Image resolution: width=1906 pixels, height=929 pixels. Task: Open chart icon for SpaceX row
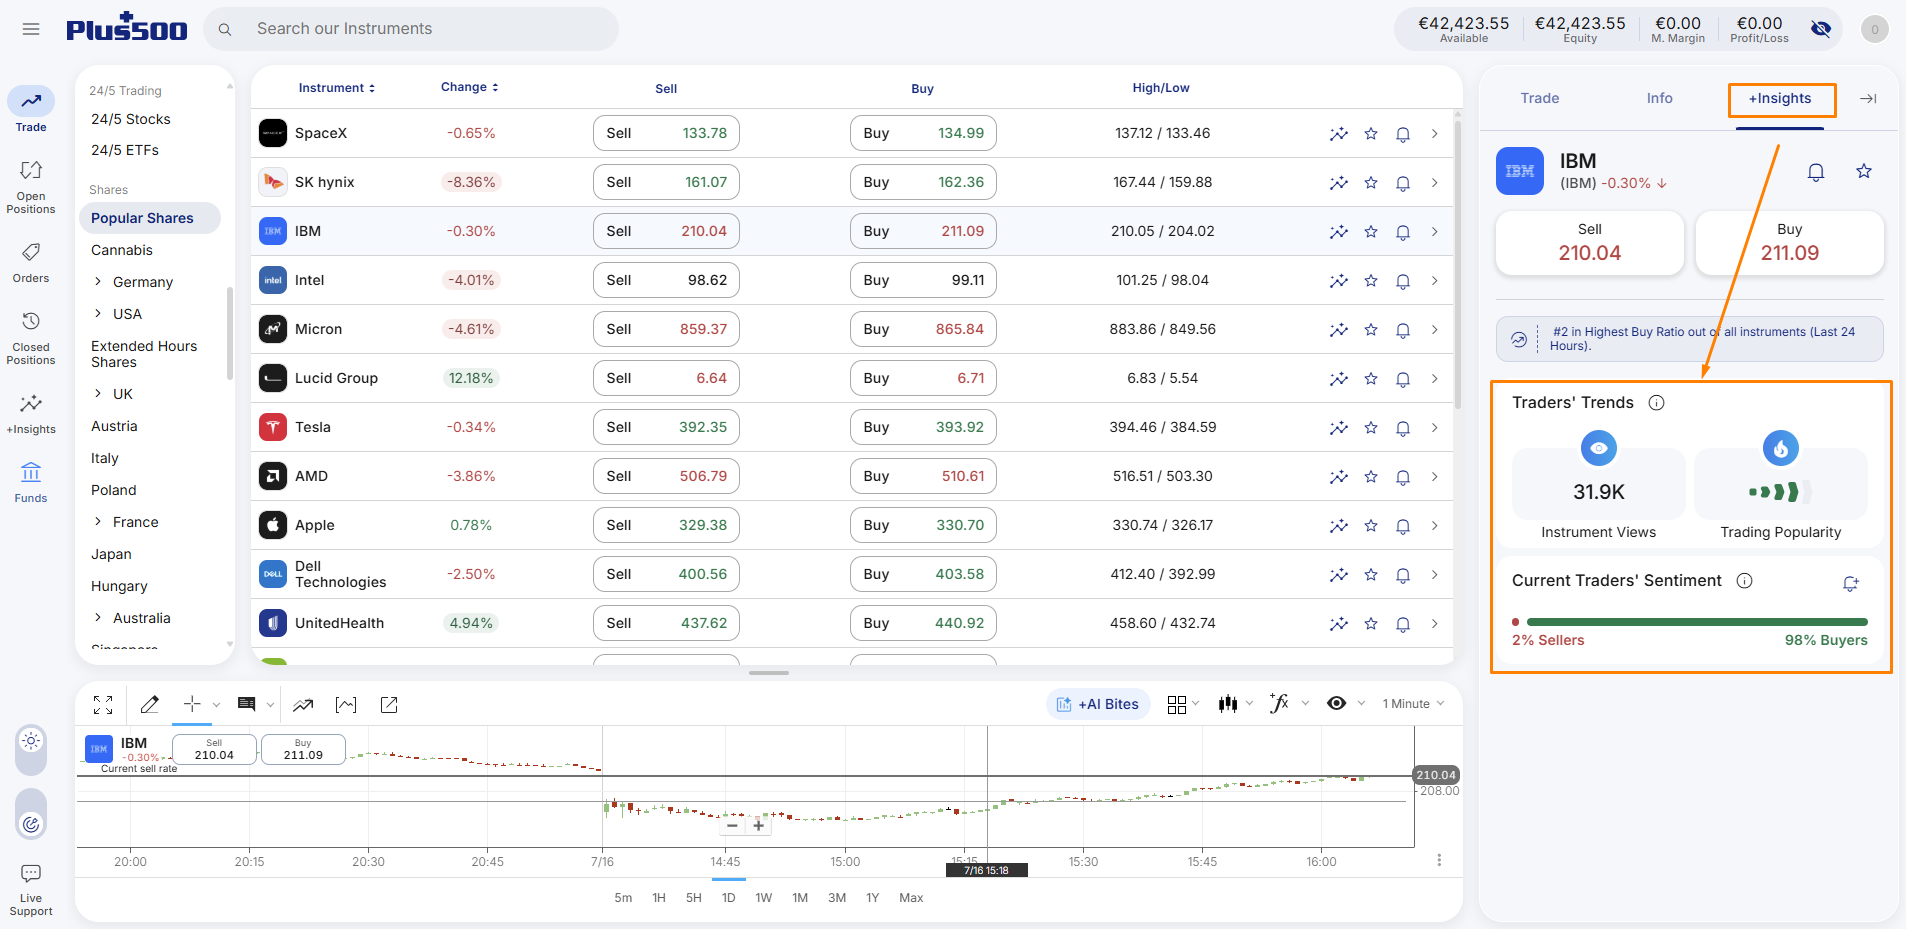pyautogui.click(x=1339, y=134)
